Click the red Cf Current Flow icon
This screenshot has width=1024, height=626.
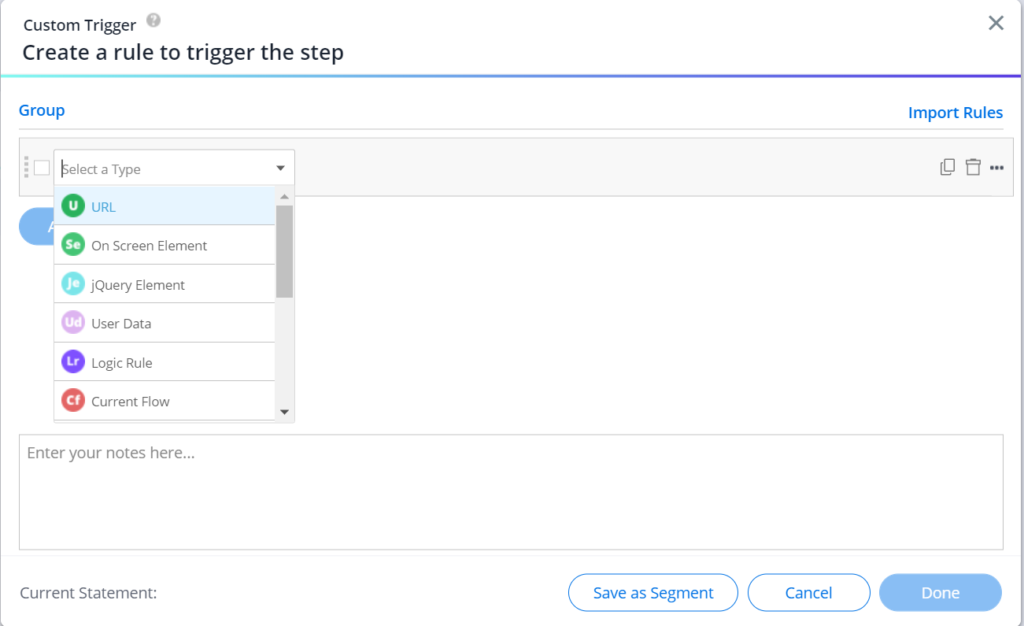73,400
